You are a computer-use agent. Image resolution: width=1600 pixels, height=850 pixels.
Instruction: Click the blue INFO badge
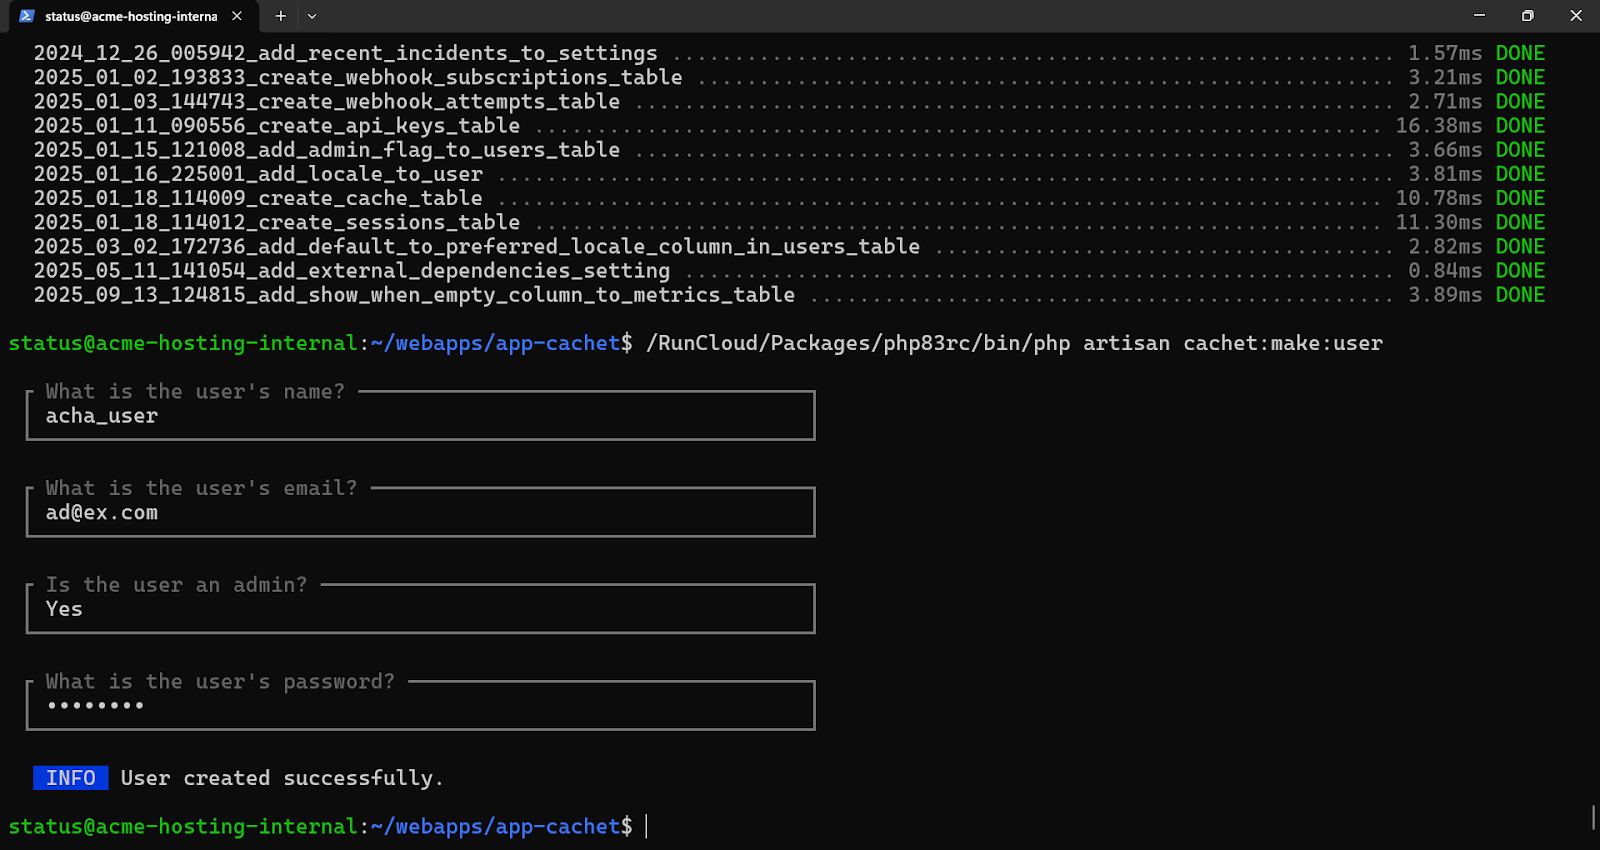click(70, 778)
